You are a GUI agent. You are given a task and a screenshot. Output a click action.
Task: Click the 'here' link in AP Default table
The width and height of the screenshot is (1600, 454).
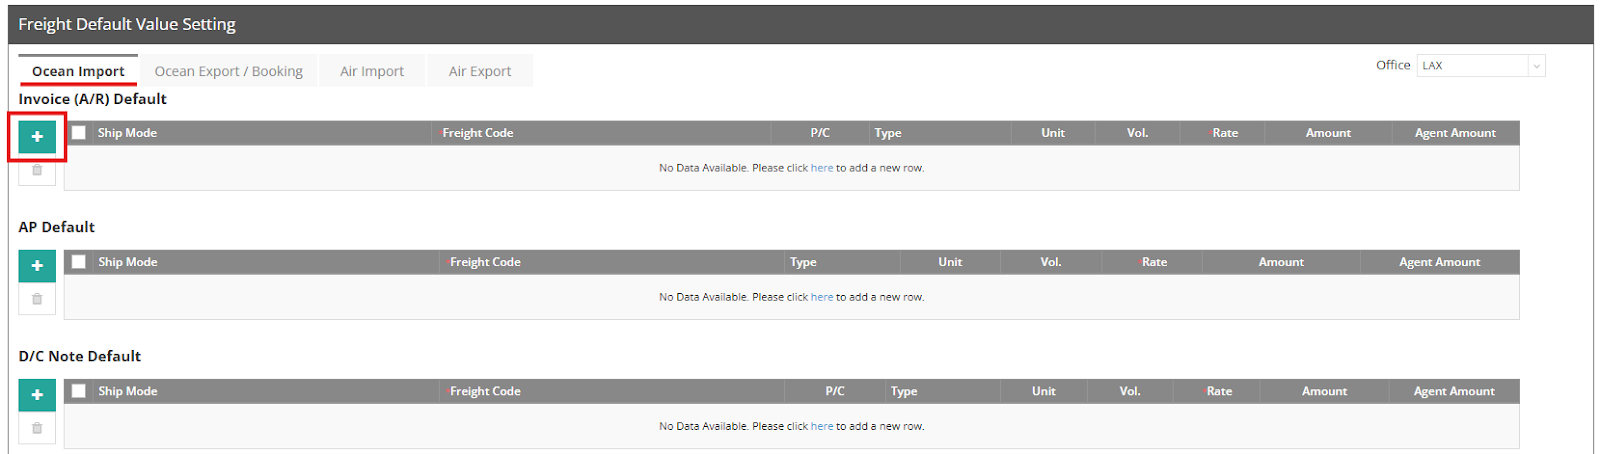pos(822,297)
